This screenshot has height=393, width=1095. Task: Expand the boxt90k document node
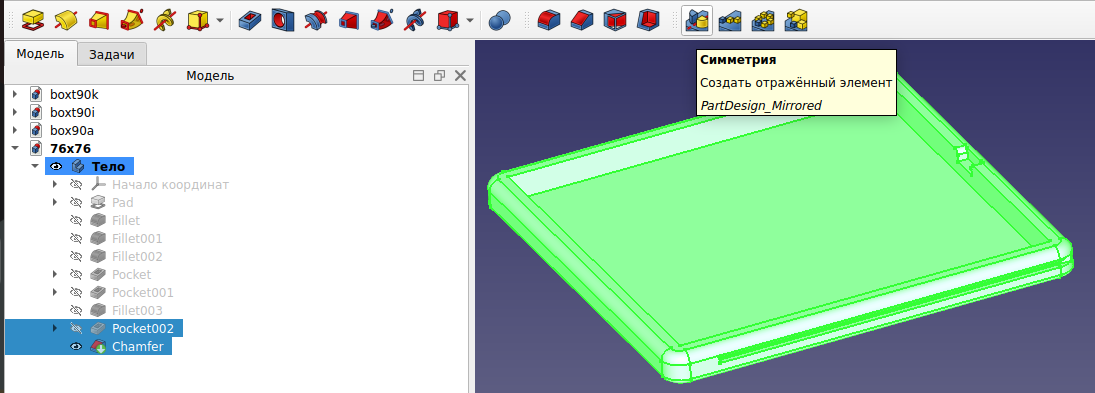coord(15,94)
